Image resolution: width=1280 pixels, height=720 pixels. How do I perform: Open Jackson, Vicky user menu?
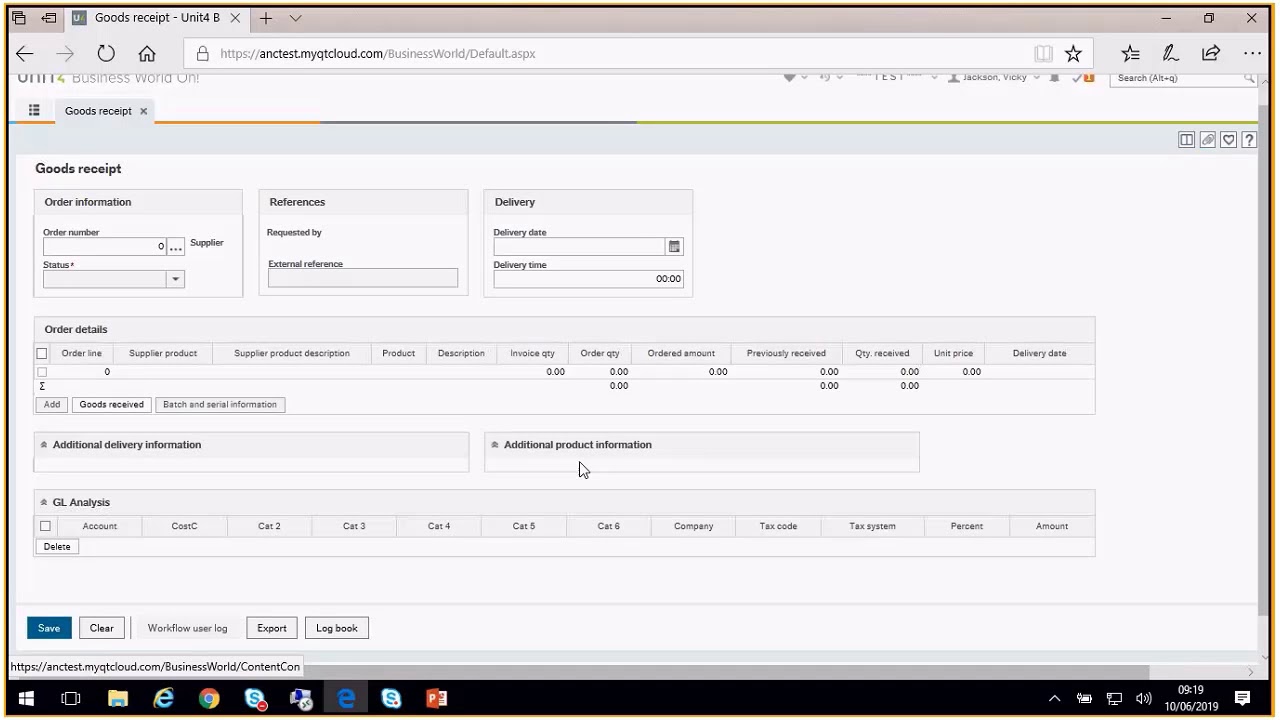point(995,77)
